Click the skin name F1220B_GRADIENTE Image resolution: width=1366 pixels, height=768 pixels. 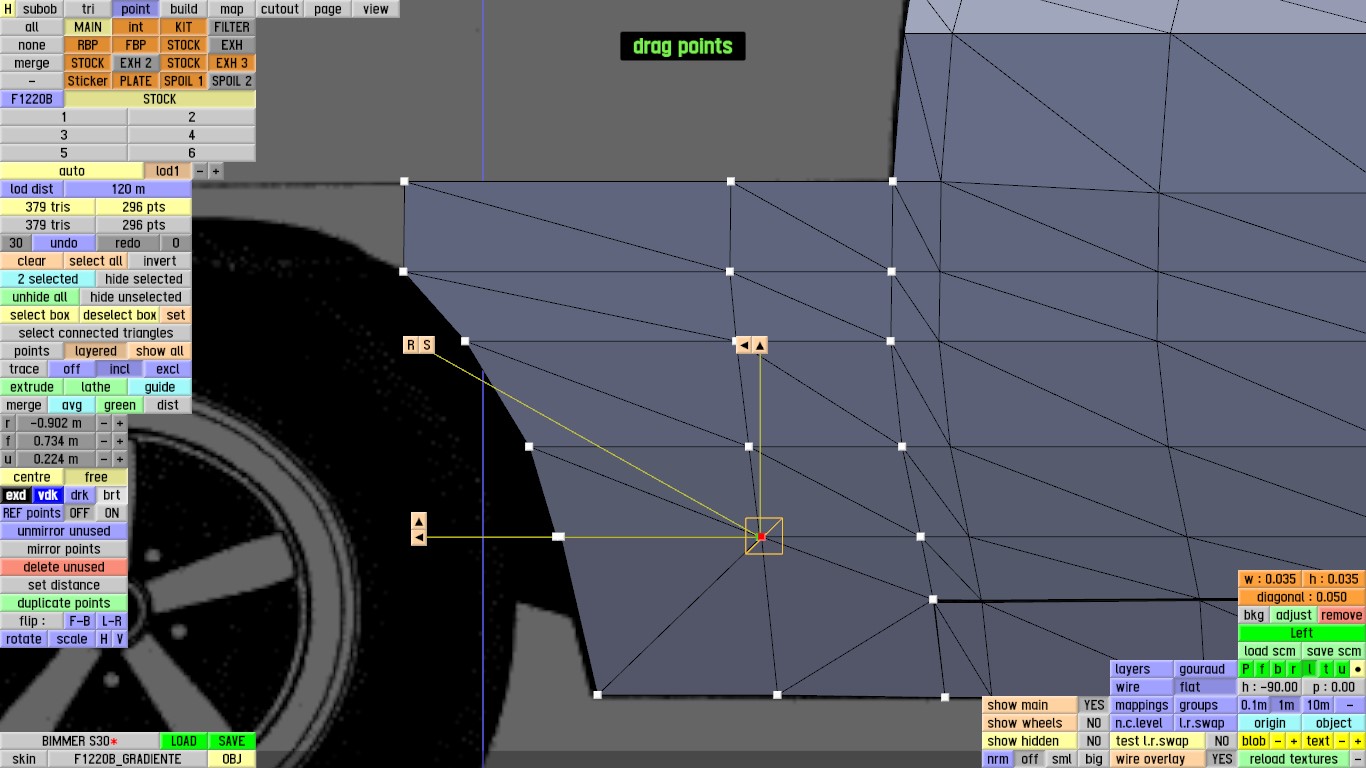[128, 759]
